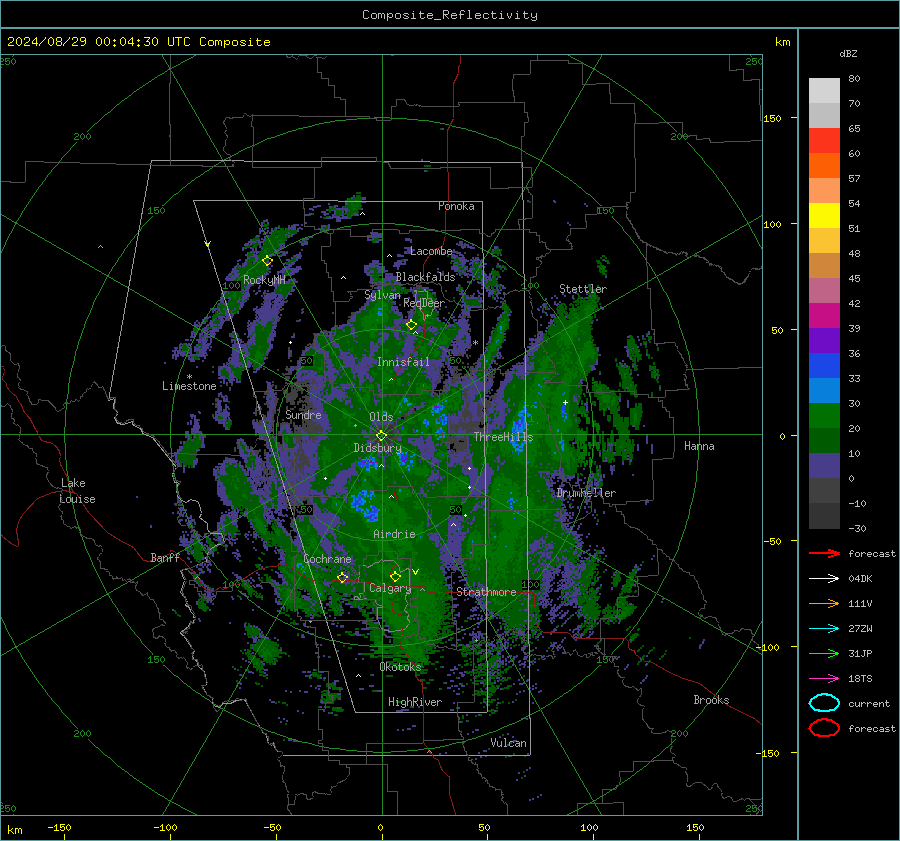The image size is (900, 841).
Task: Click yellow V marker right of Calgary diamond
Action: [415, 572]
